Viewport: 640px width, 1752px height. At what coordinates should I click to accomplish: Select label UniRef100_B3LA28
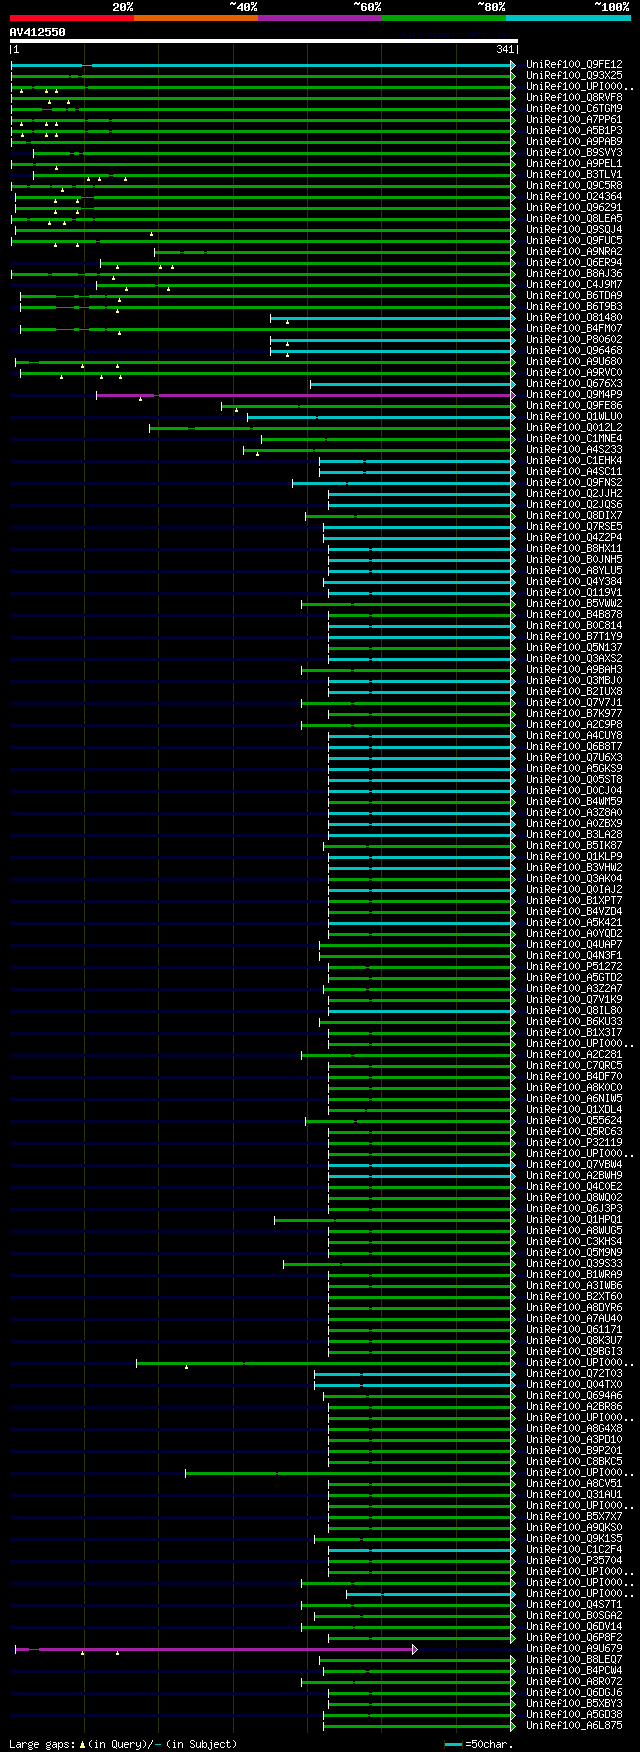click(x=574, y=835)
